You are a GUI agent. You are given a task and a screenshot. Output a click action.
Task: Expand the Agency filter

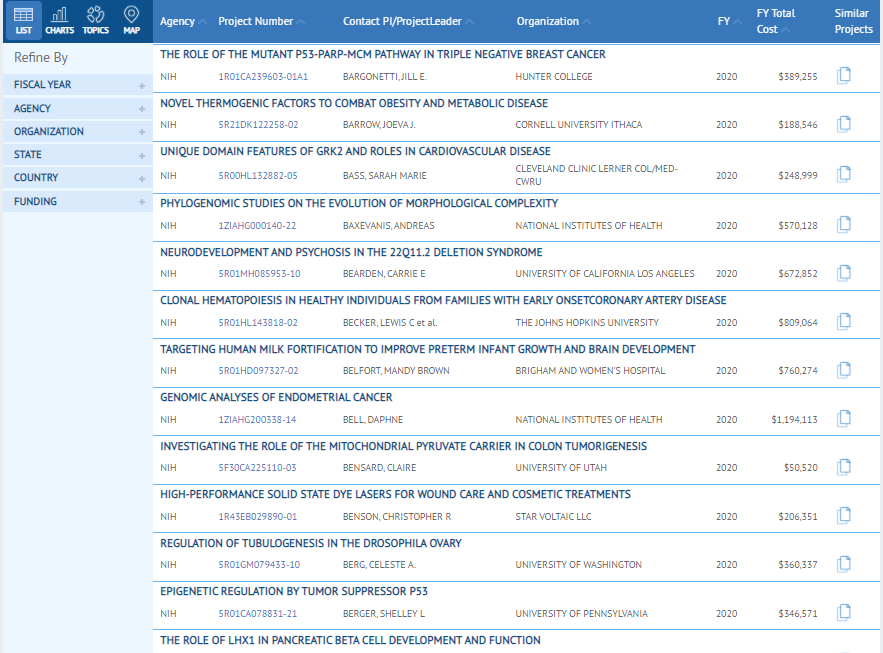tap(78, 109)
